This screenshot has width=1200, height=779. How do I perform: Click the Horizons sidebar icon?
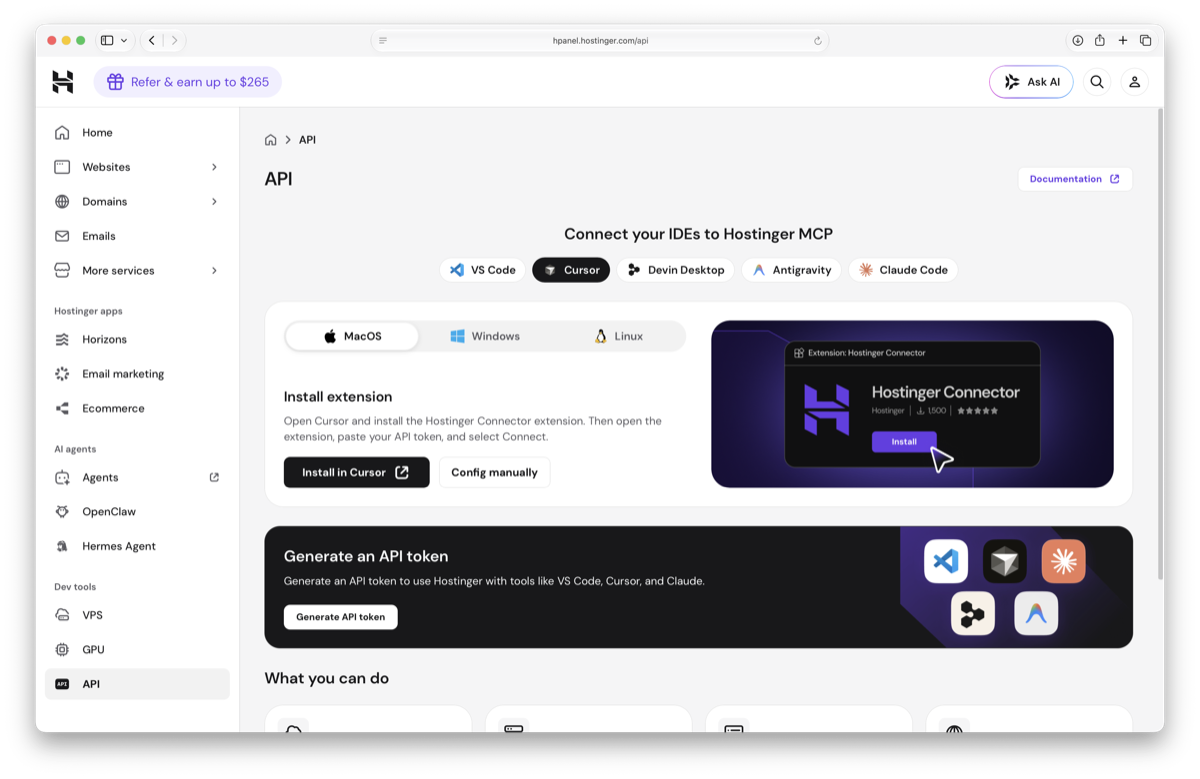pyautogui.click(x=62, y=339)
